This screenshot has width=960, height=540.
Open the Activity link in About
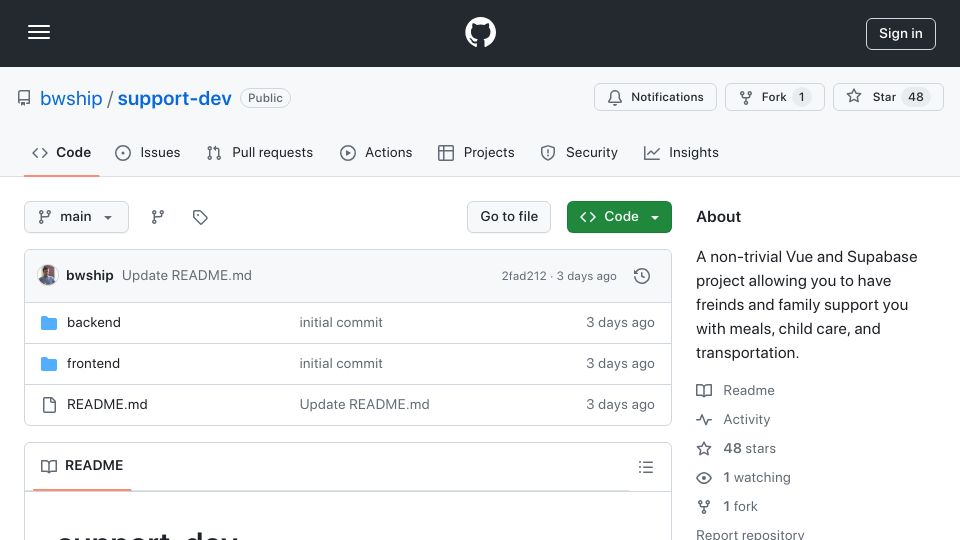pyautogui.click(x=733, y=419)
